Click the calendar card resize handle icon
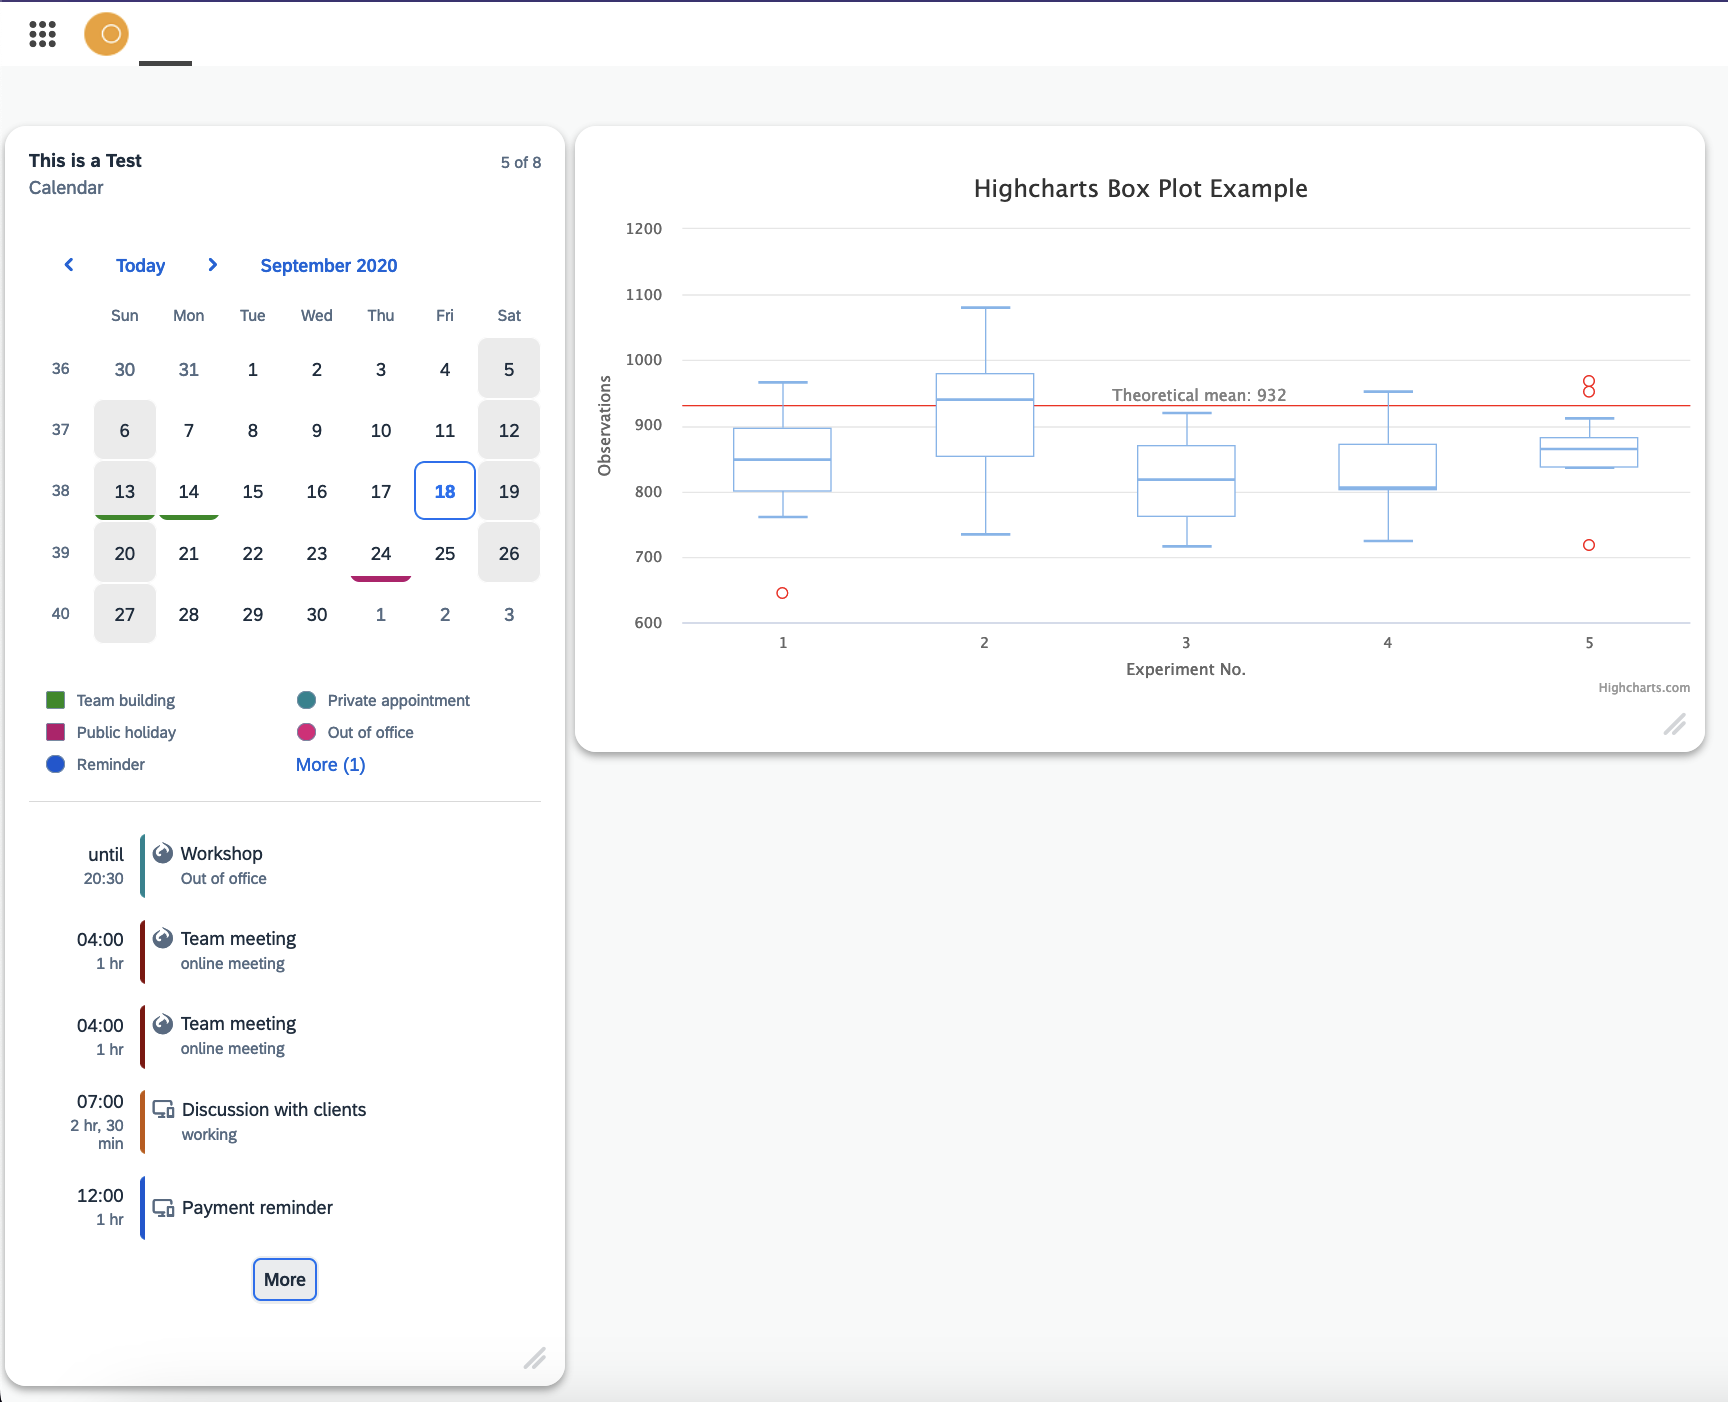This screenshot has width=1728, height=1402. (535, 1358)
